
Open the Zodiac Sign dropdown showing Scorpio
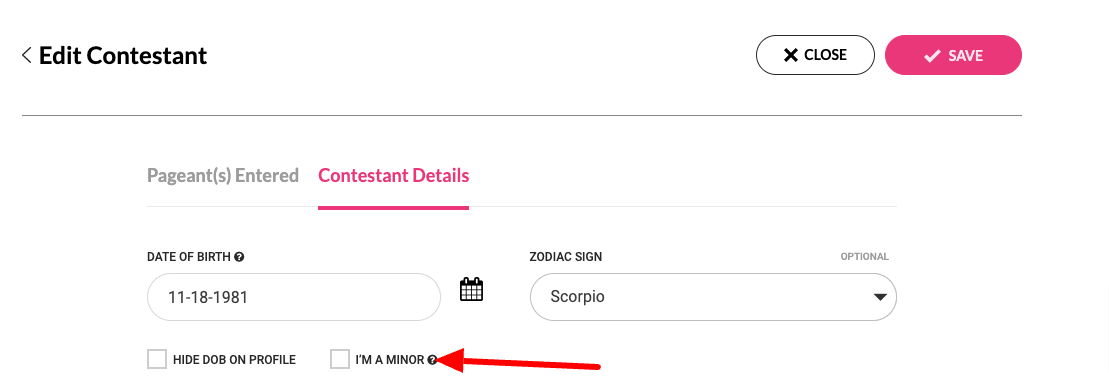tap(713, 296)
